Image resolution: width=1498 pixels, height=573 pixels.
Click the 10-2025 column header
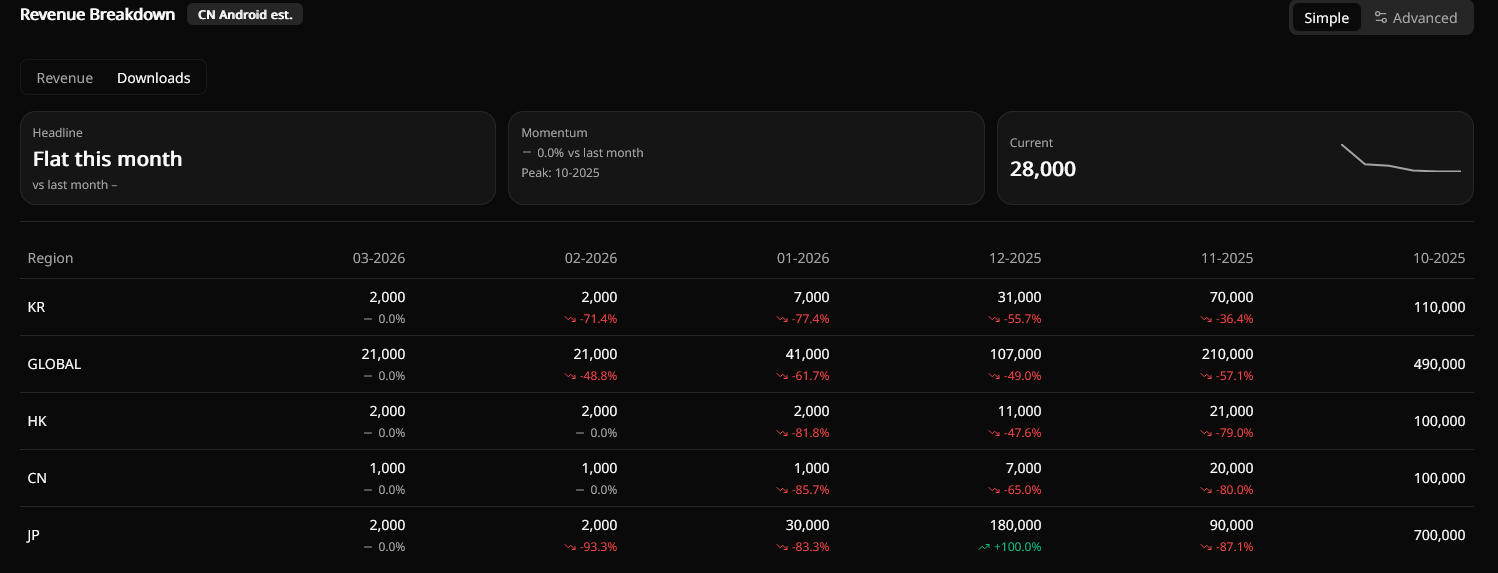[1439, 258]
